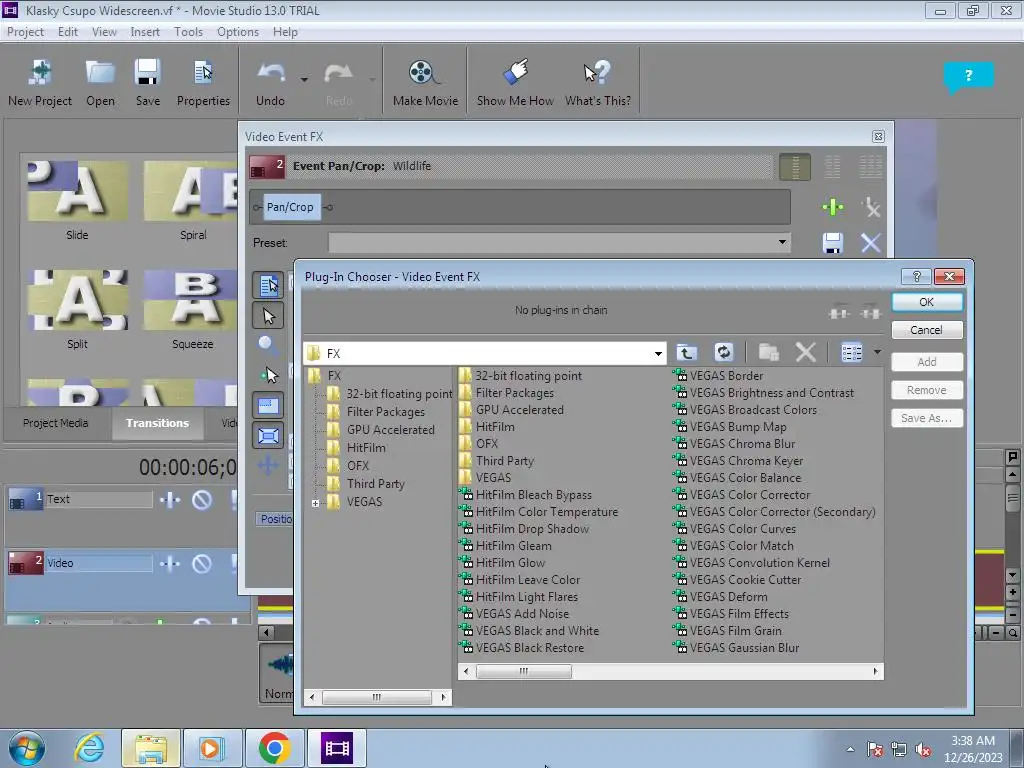Select the Normal Edit arrow tool in Pan/Crop
The height and width of the screenshot is (768, 1024).
click(268, 316)
